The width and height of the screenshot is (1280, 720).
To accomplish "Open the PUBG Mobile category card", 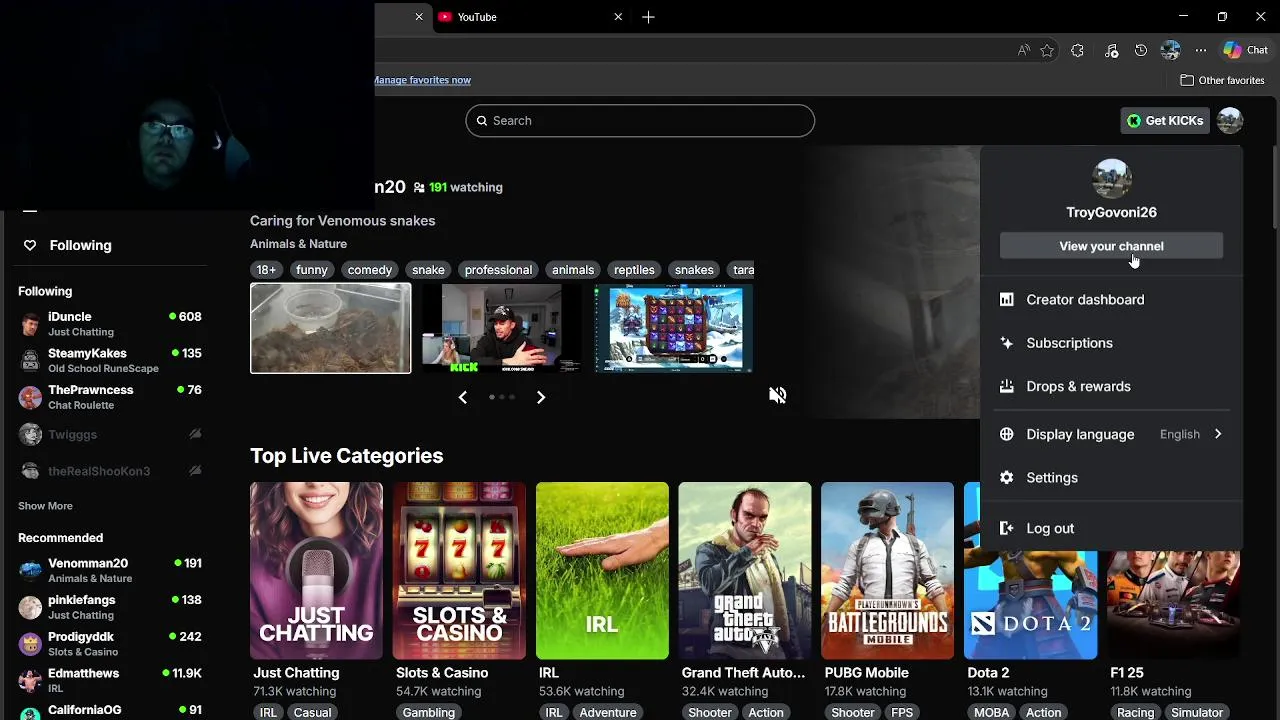I will click(x=887, y=571).
